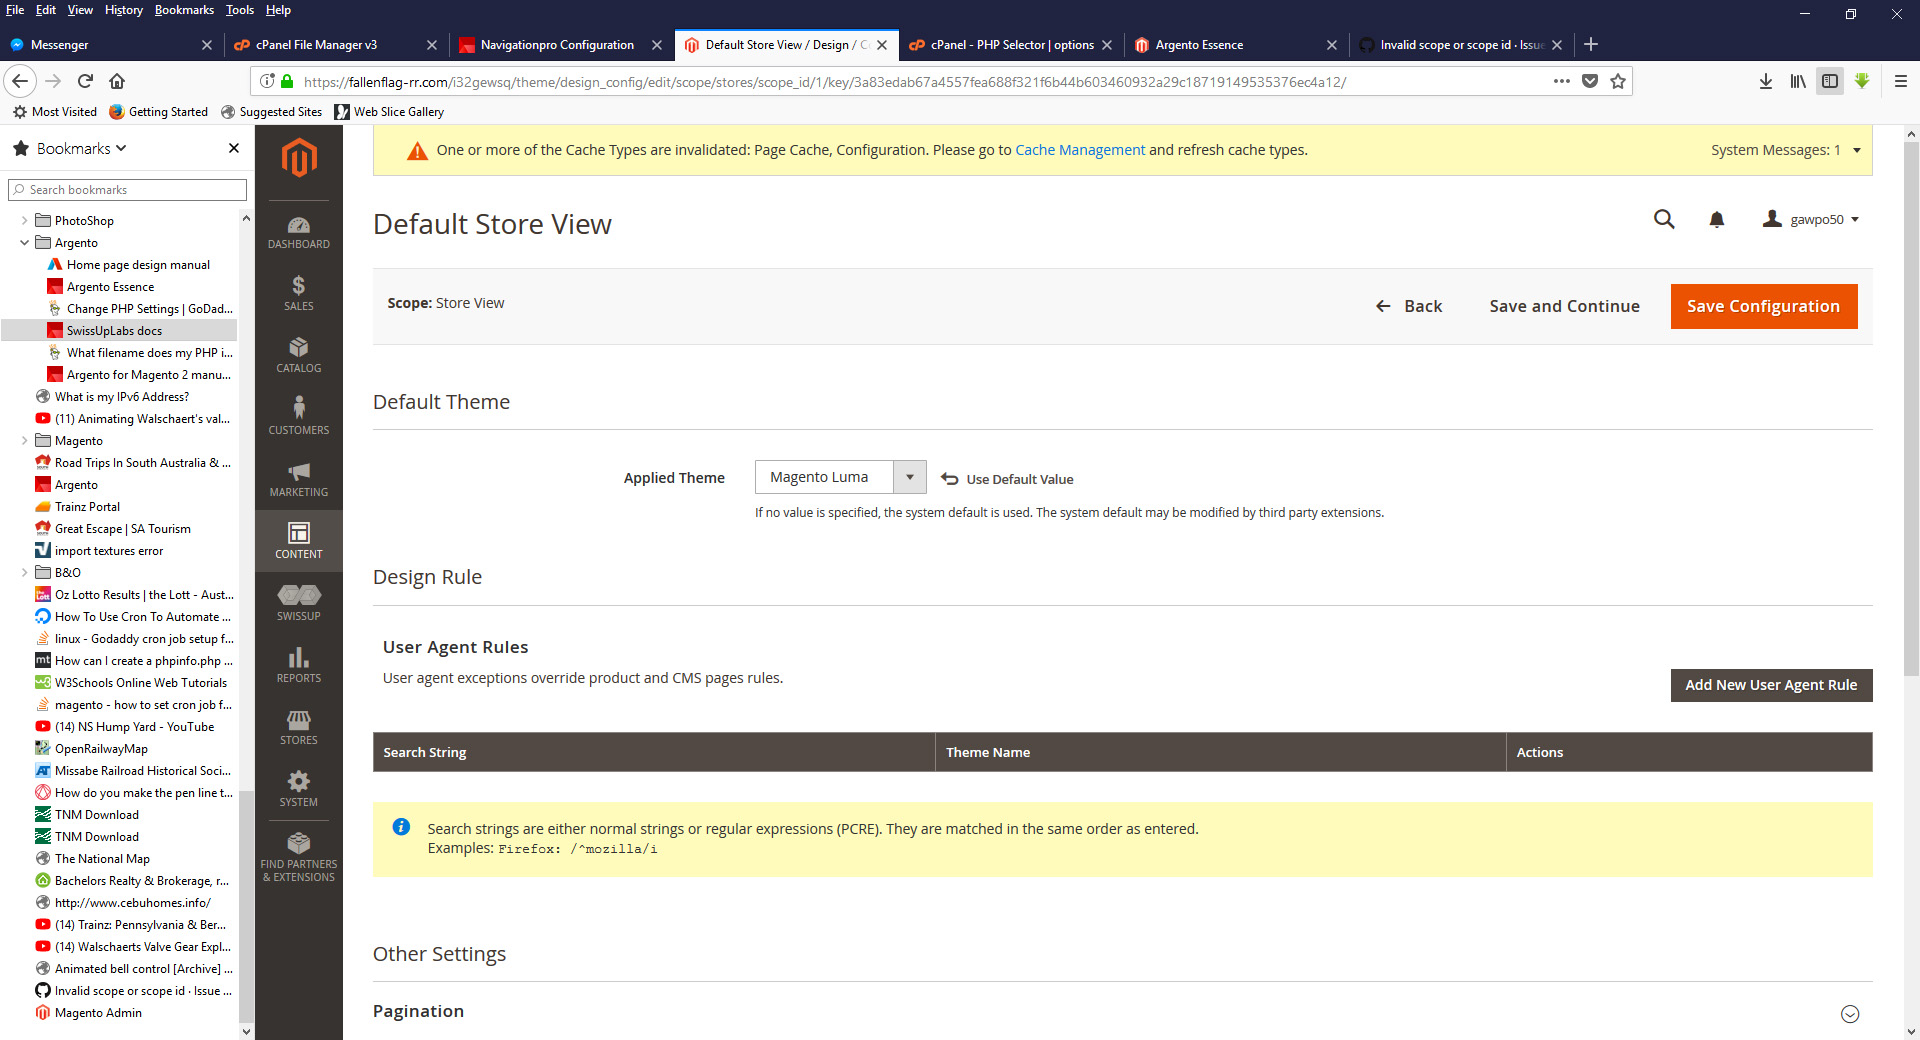Follow the Cache Management link

[1079, 149]
